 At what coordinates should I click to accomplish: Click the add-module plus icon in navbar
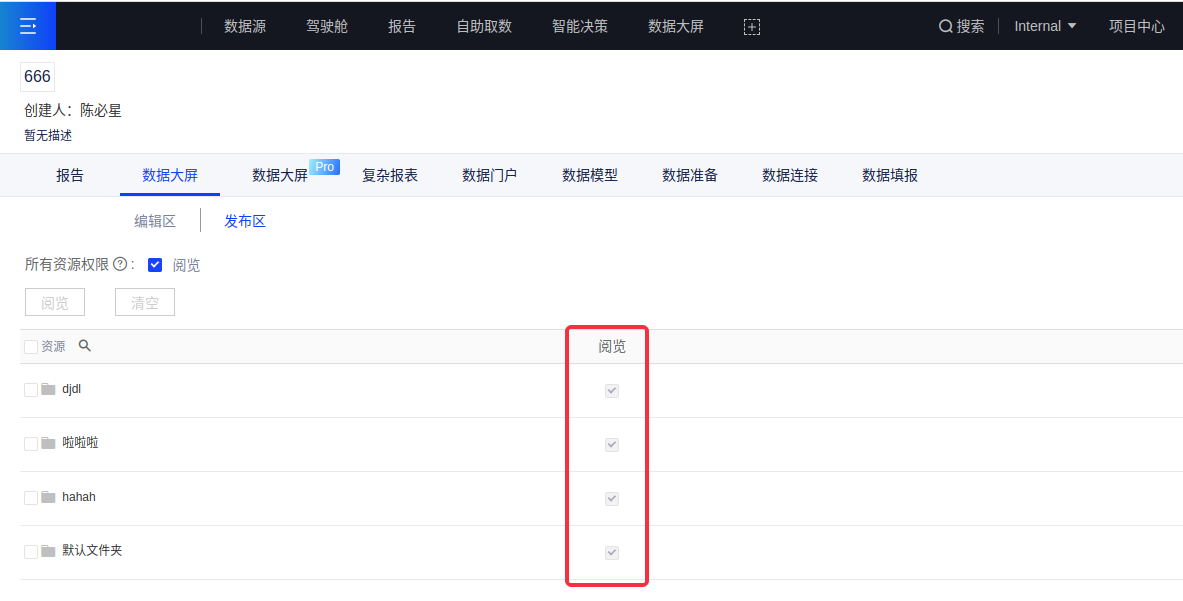752,27
